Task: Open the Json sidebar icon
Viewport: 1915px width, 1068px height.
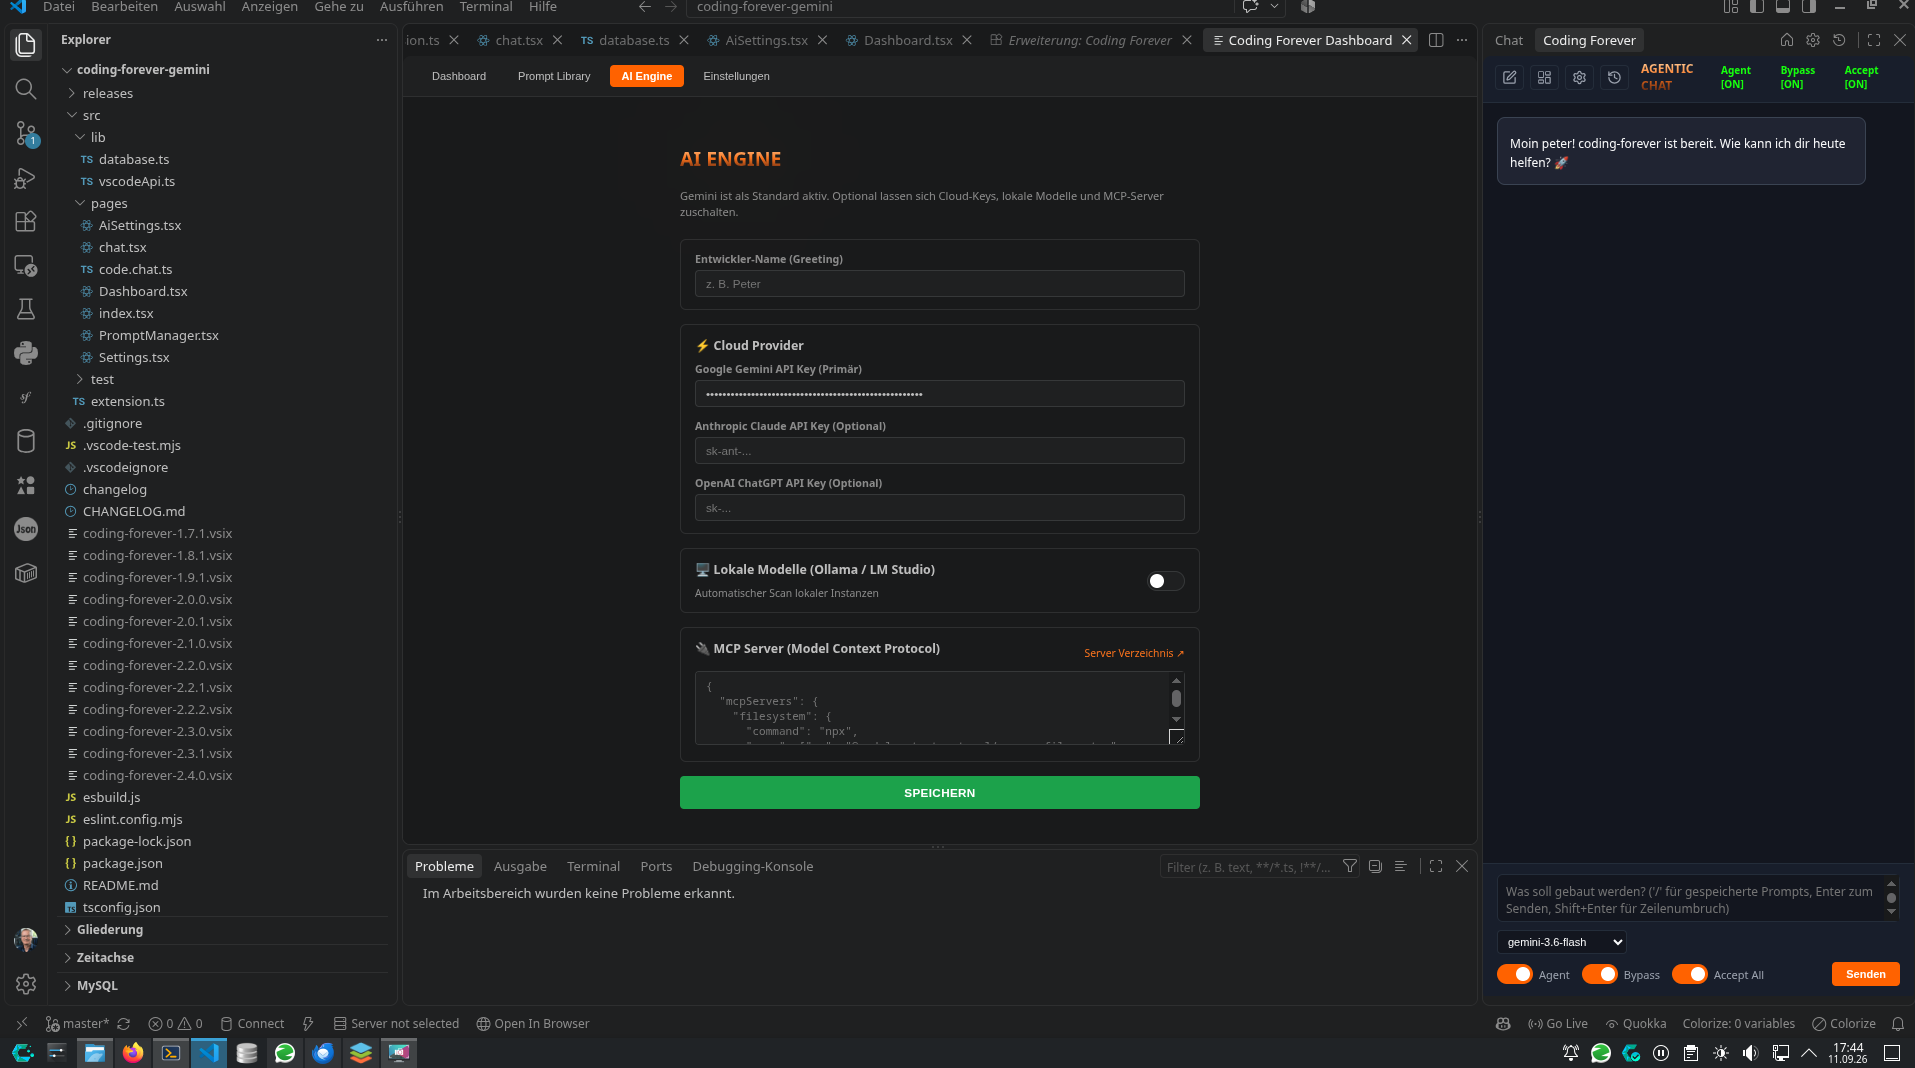Action: click(x=26, y=529)
